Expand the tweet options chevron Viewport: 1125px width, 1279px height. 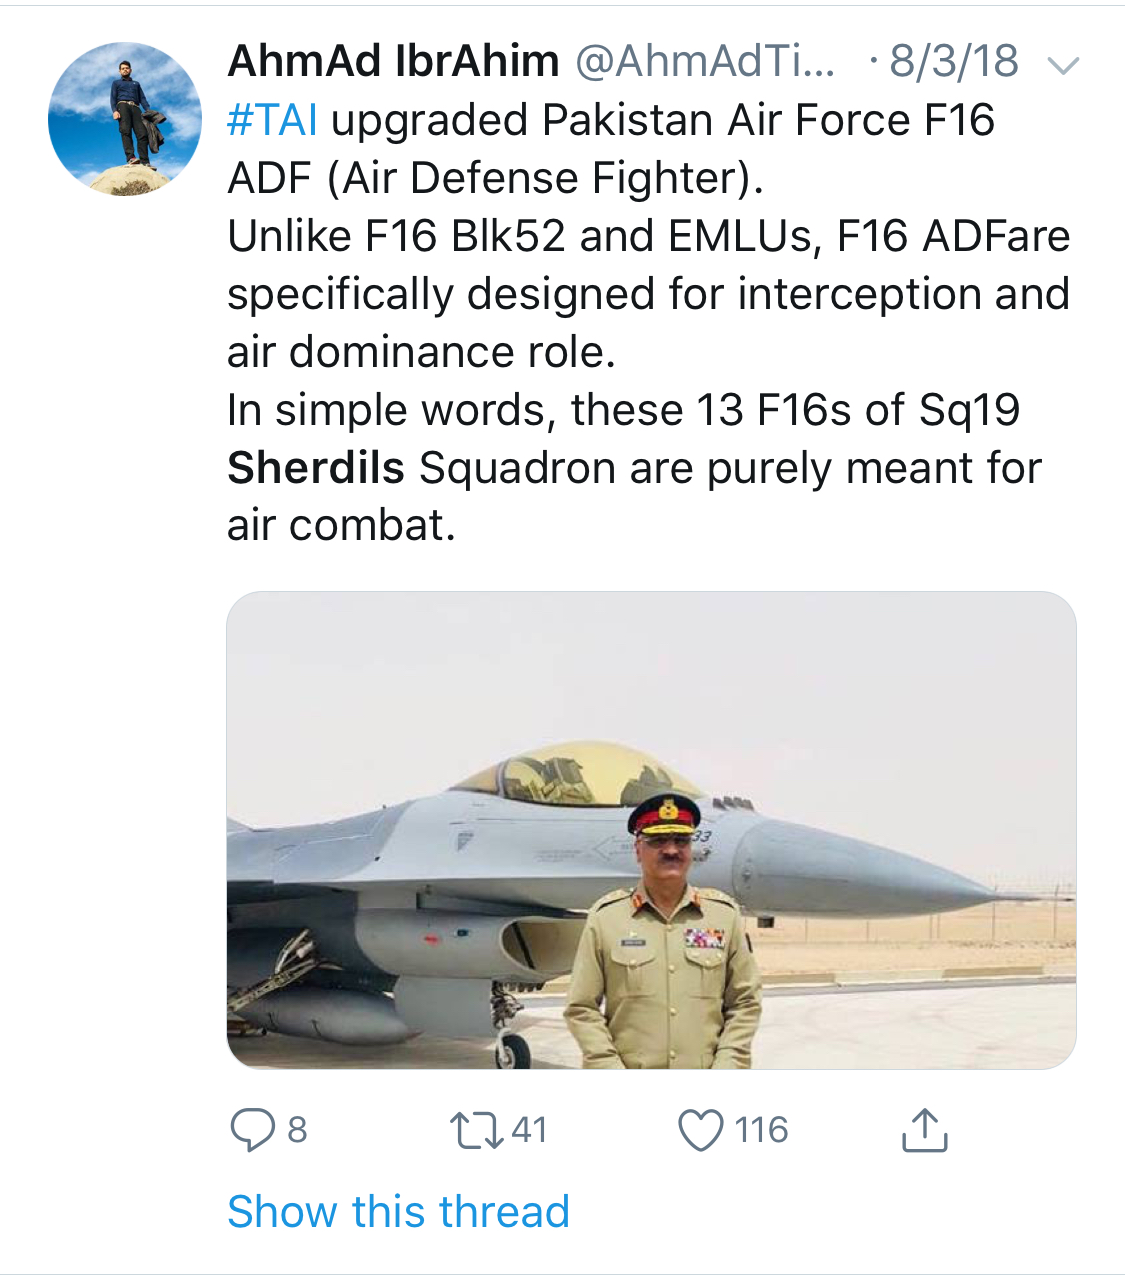(1062, 66)
